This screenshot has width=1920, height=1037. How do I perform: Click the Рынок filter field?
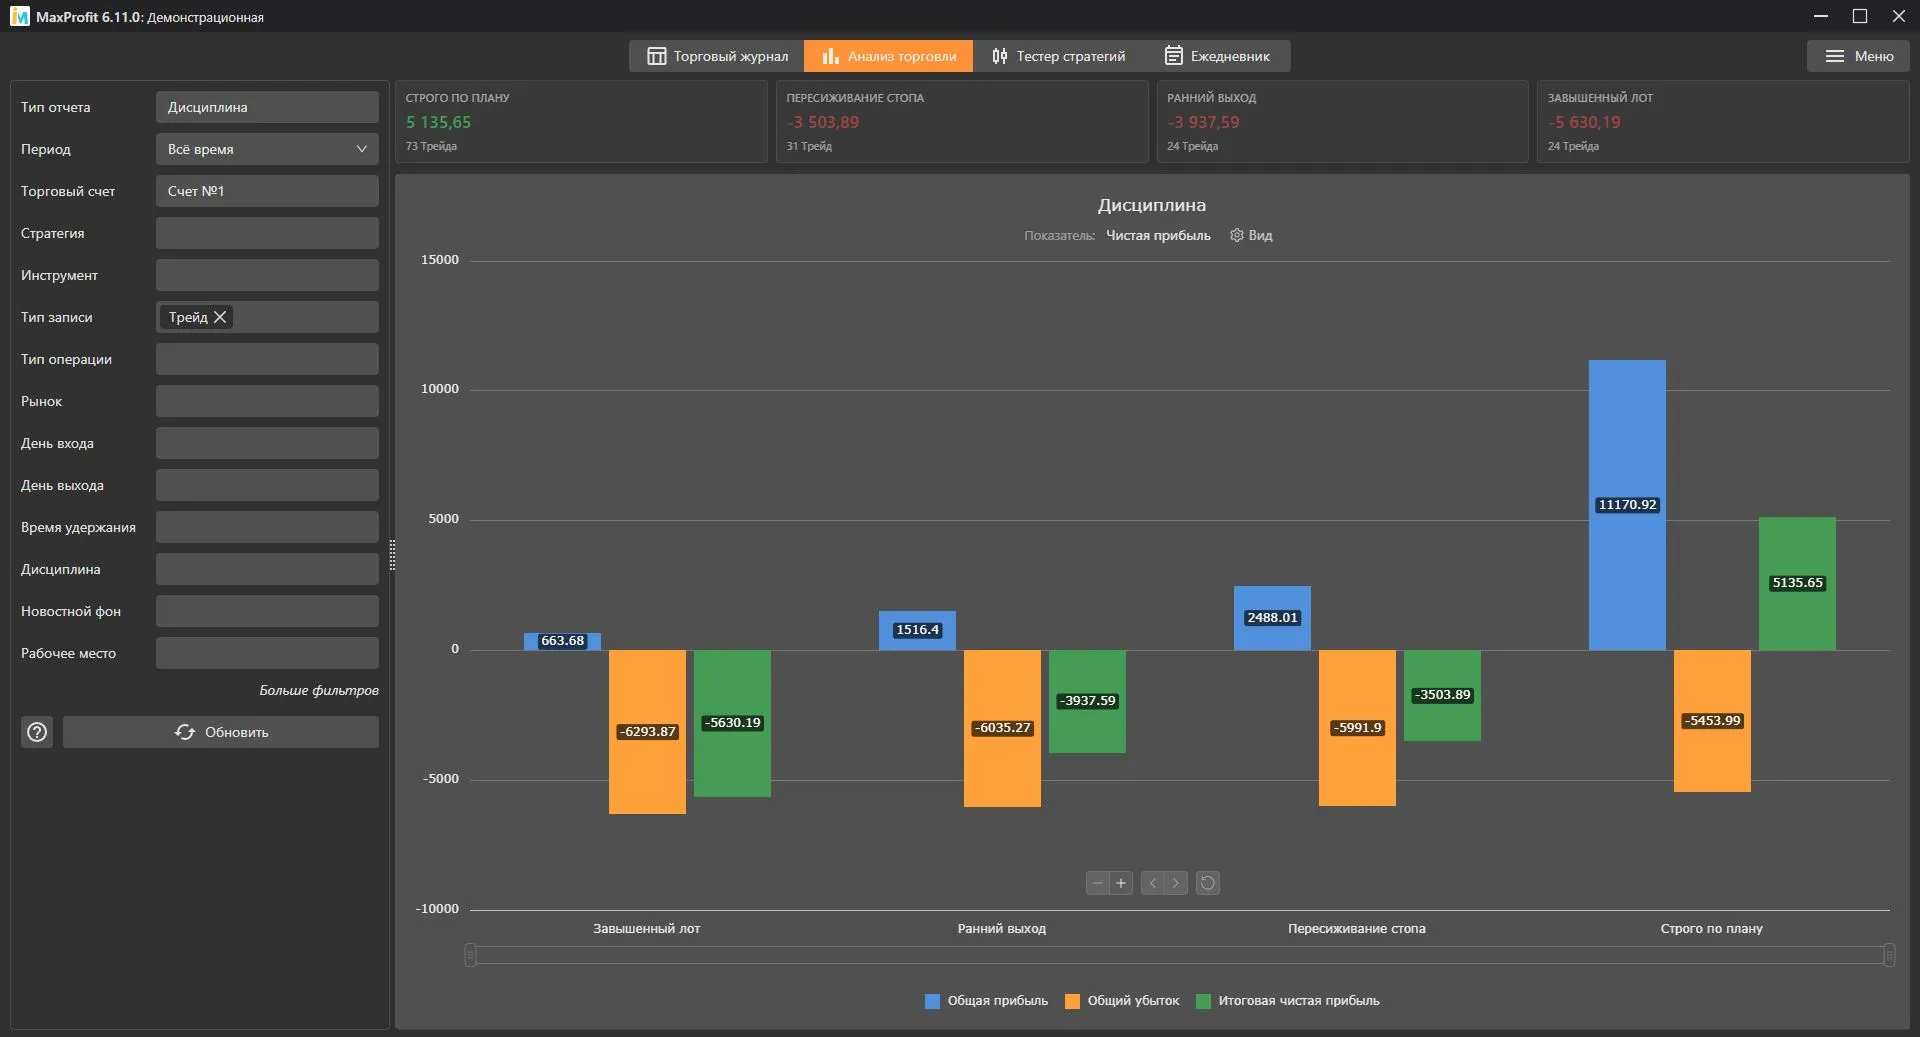(267, 401)
